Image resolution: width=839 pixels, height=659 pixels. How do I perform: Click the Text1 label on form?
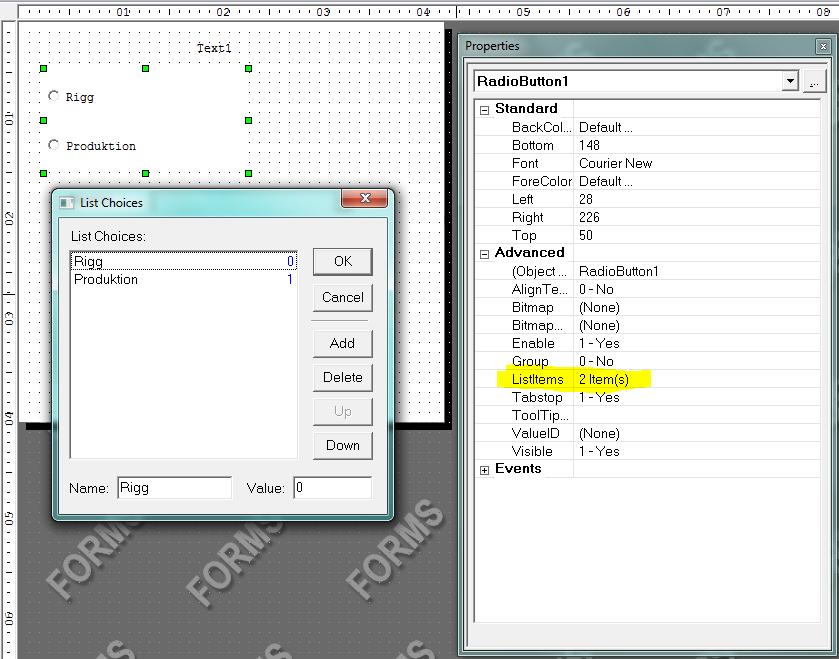214,48
